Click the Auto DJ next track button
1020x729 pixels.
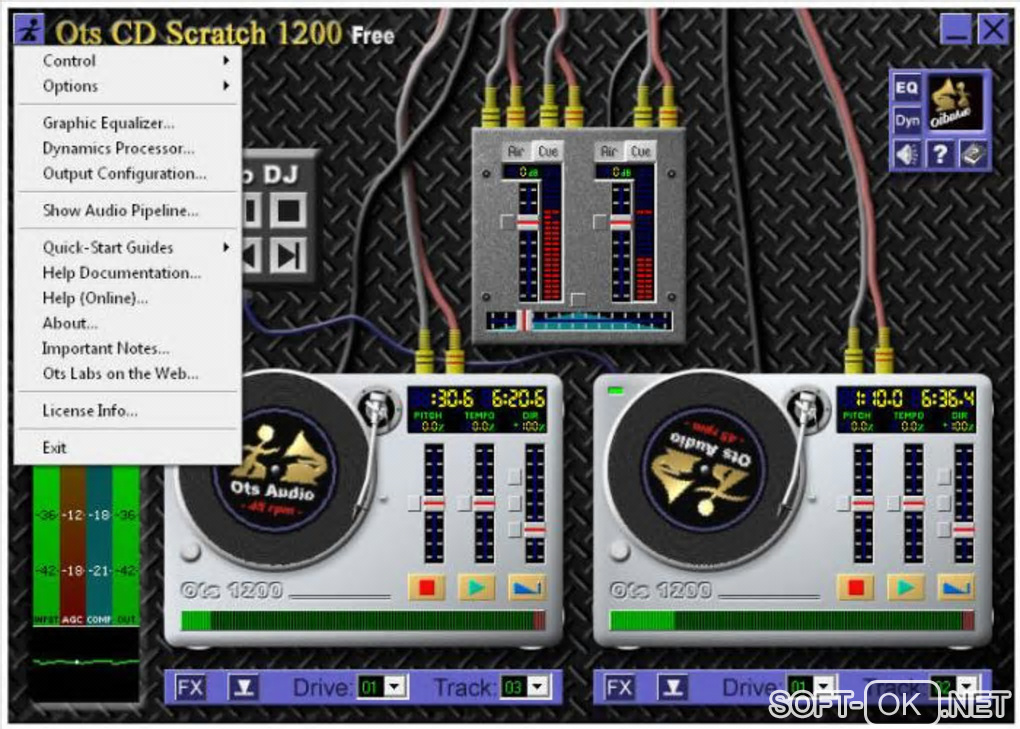click(x=288, y=255)
